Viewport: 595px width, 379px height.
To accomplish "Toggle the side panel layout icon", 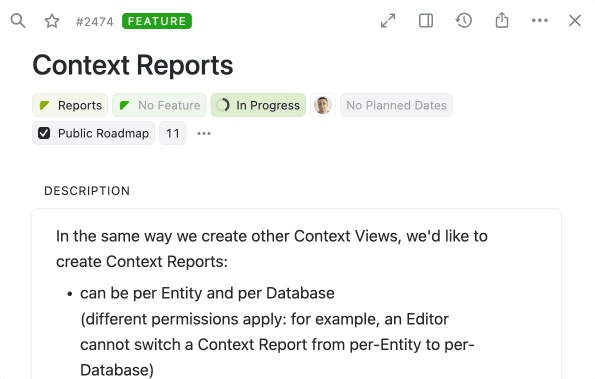I will pyautogui.click(x=426, y=20).
